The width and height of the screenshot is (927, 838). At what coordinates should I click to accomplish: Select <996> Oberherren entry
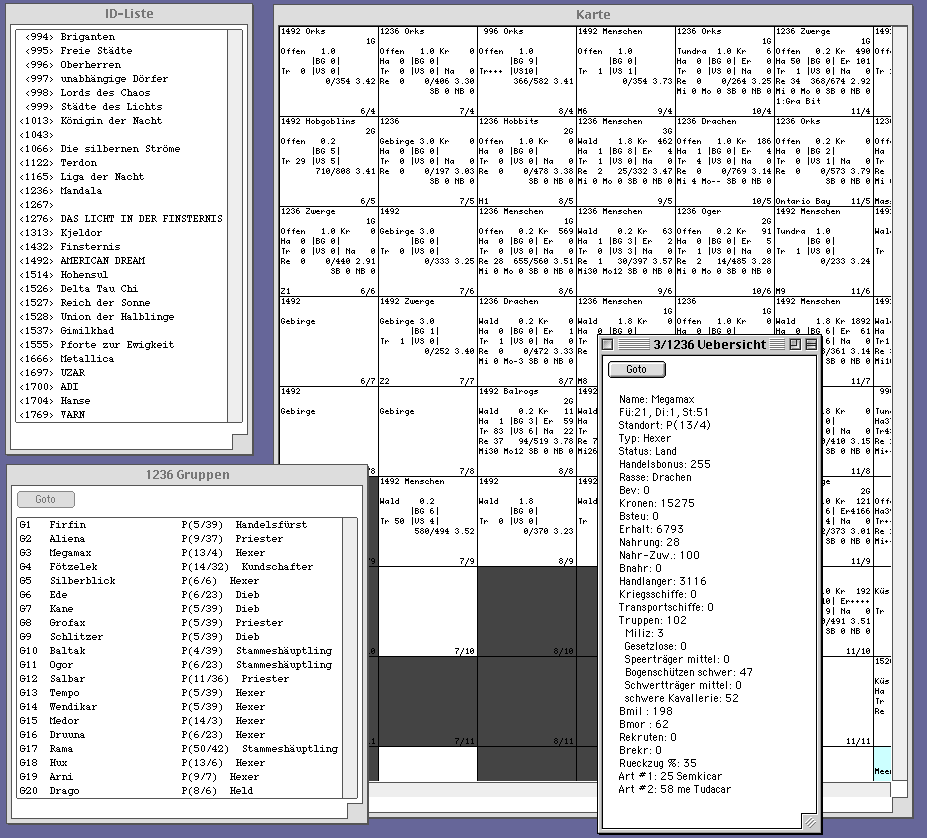tap(121, 65)
